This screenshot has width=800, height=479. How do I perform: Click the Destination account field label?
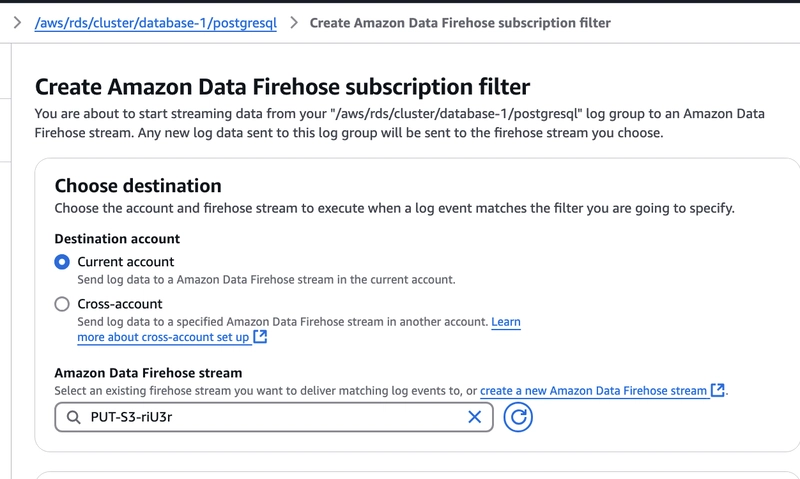(x=117, y=239)
